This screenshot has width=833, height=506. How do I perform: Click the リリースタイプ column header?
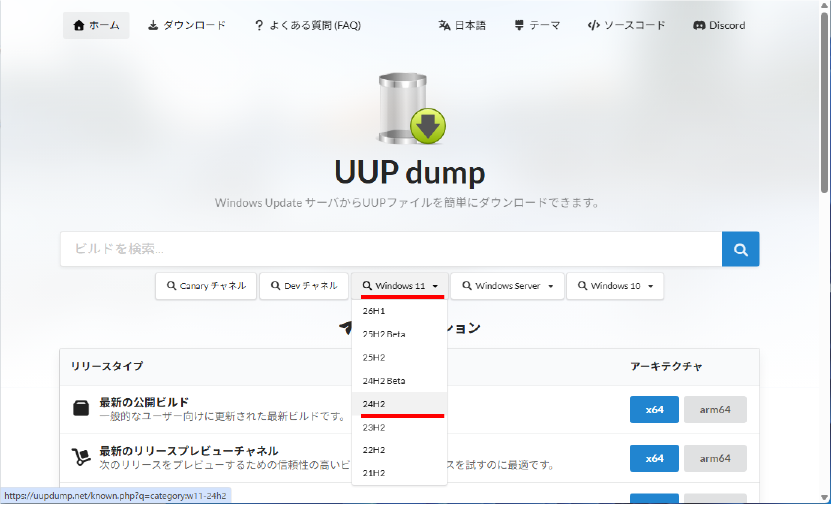107,366
